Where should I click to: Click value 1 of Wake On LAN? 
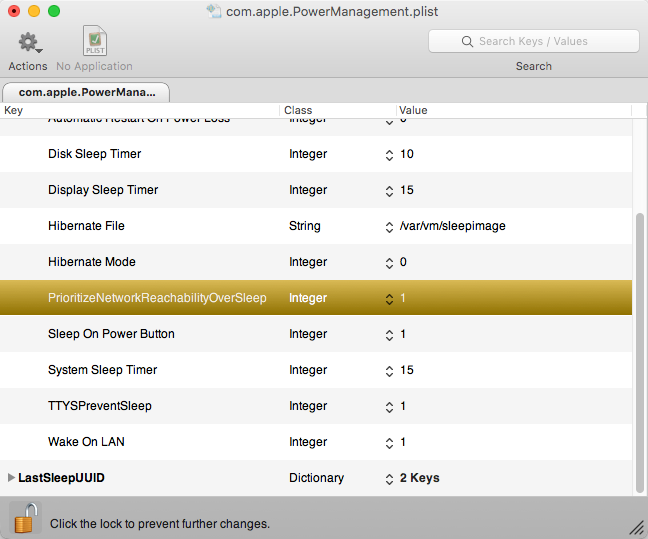click(403, 441)
